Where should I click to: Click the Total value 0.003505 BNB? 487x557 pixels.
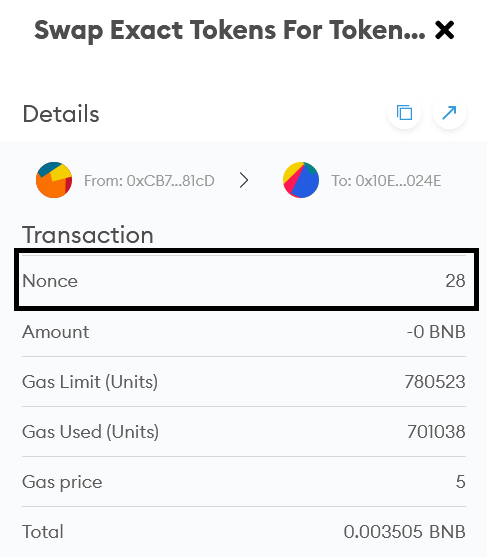coord(405,532)
